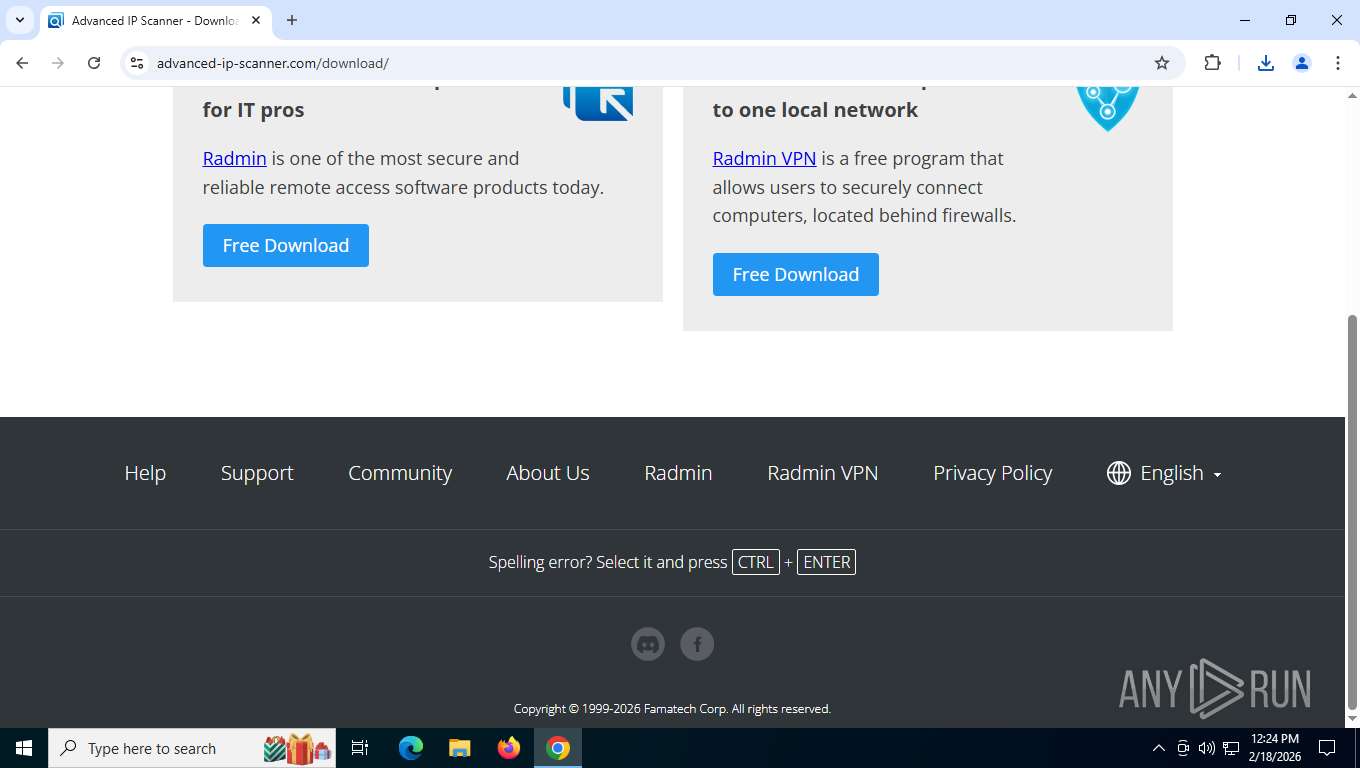Open Radmin footer link
1360x768 pixels.
click(678, 473)
